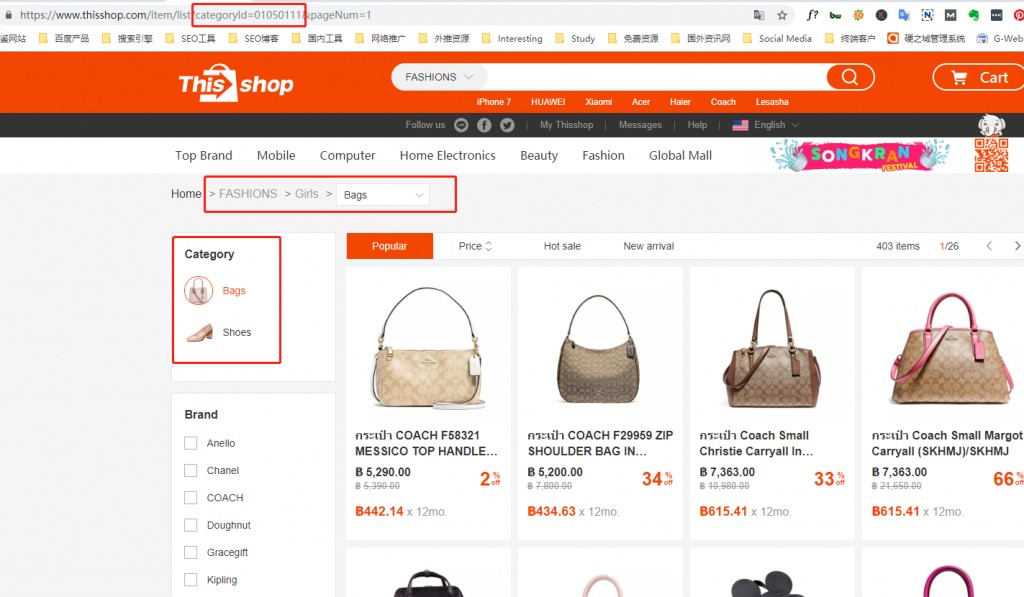Select the Popular sort tab
Viewport: 1024px width, 597px height.
pyautogui.click(x=389, y=246)
